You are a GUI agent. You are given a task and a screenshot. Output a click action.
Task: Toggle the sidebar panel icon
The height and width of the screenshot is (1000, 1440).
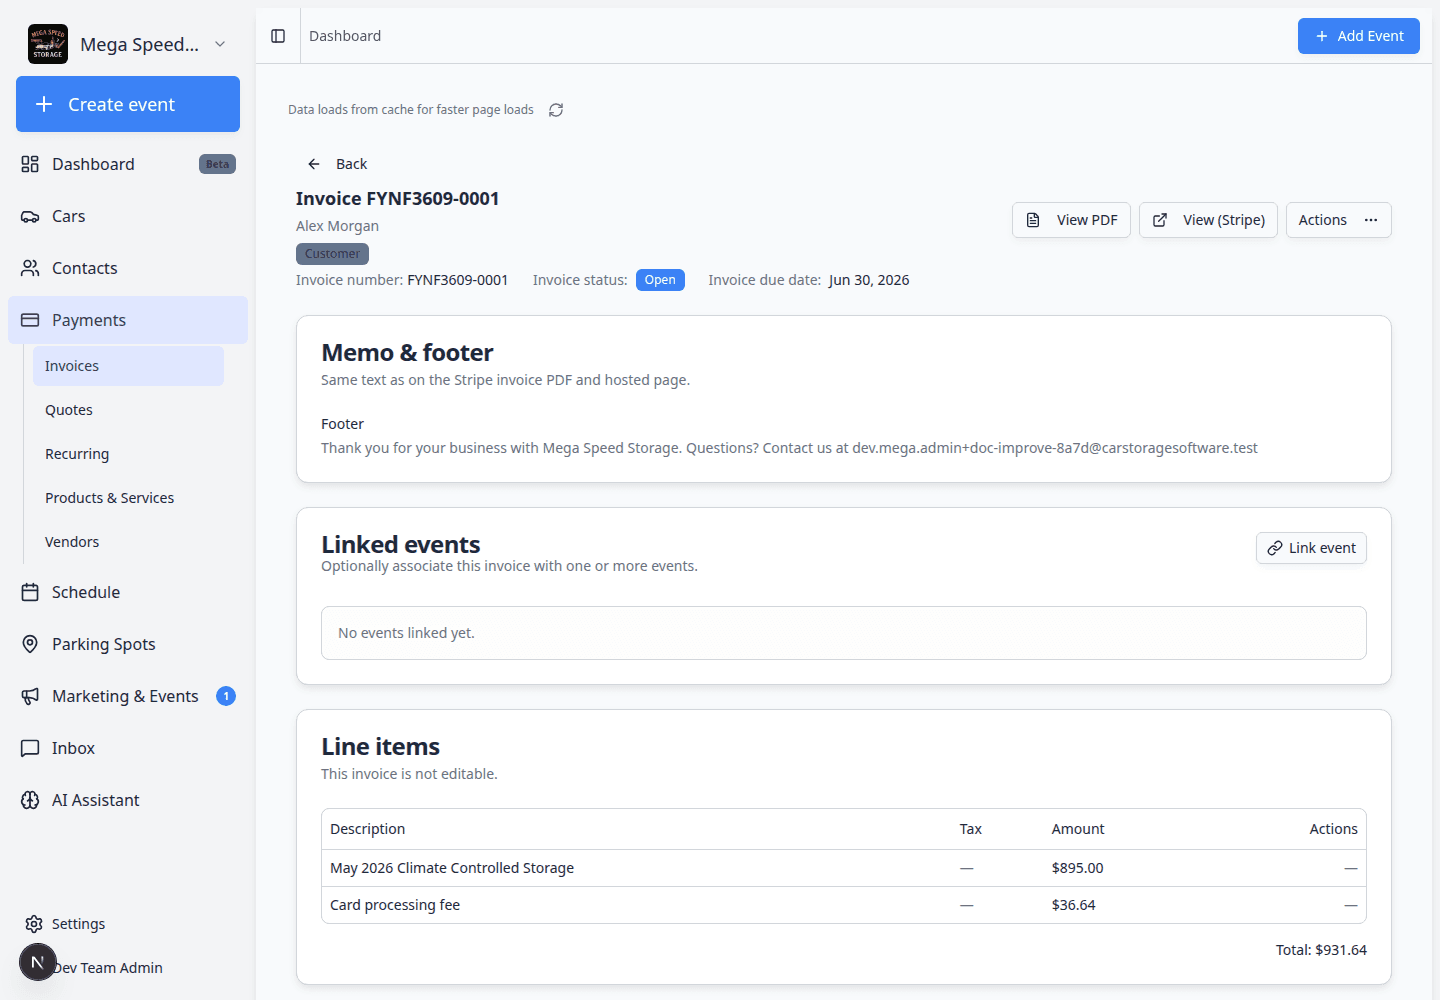pos(278,36)
